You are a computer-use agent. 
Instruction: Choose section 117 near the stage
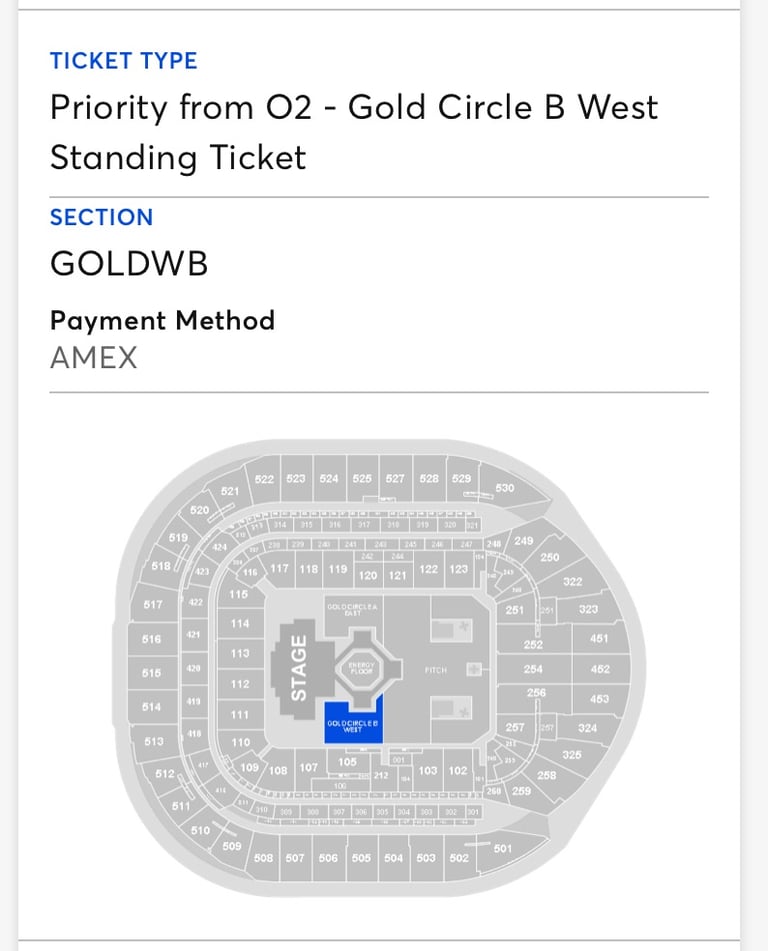pos(279,568)
